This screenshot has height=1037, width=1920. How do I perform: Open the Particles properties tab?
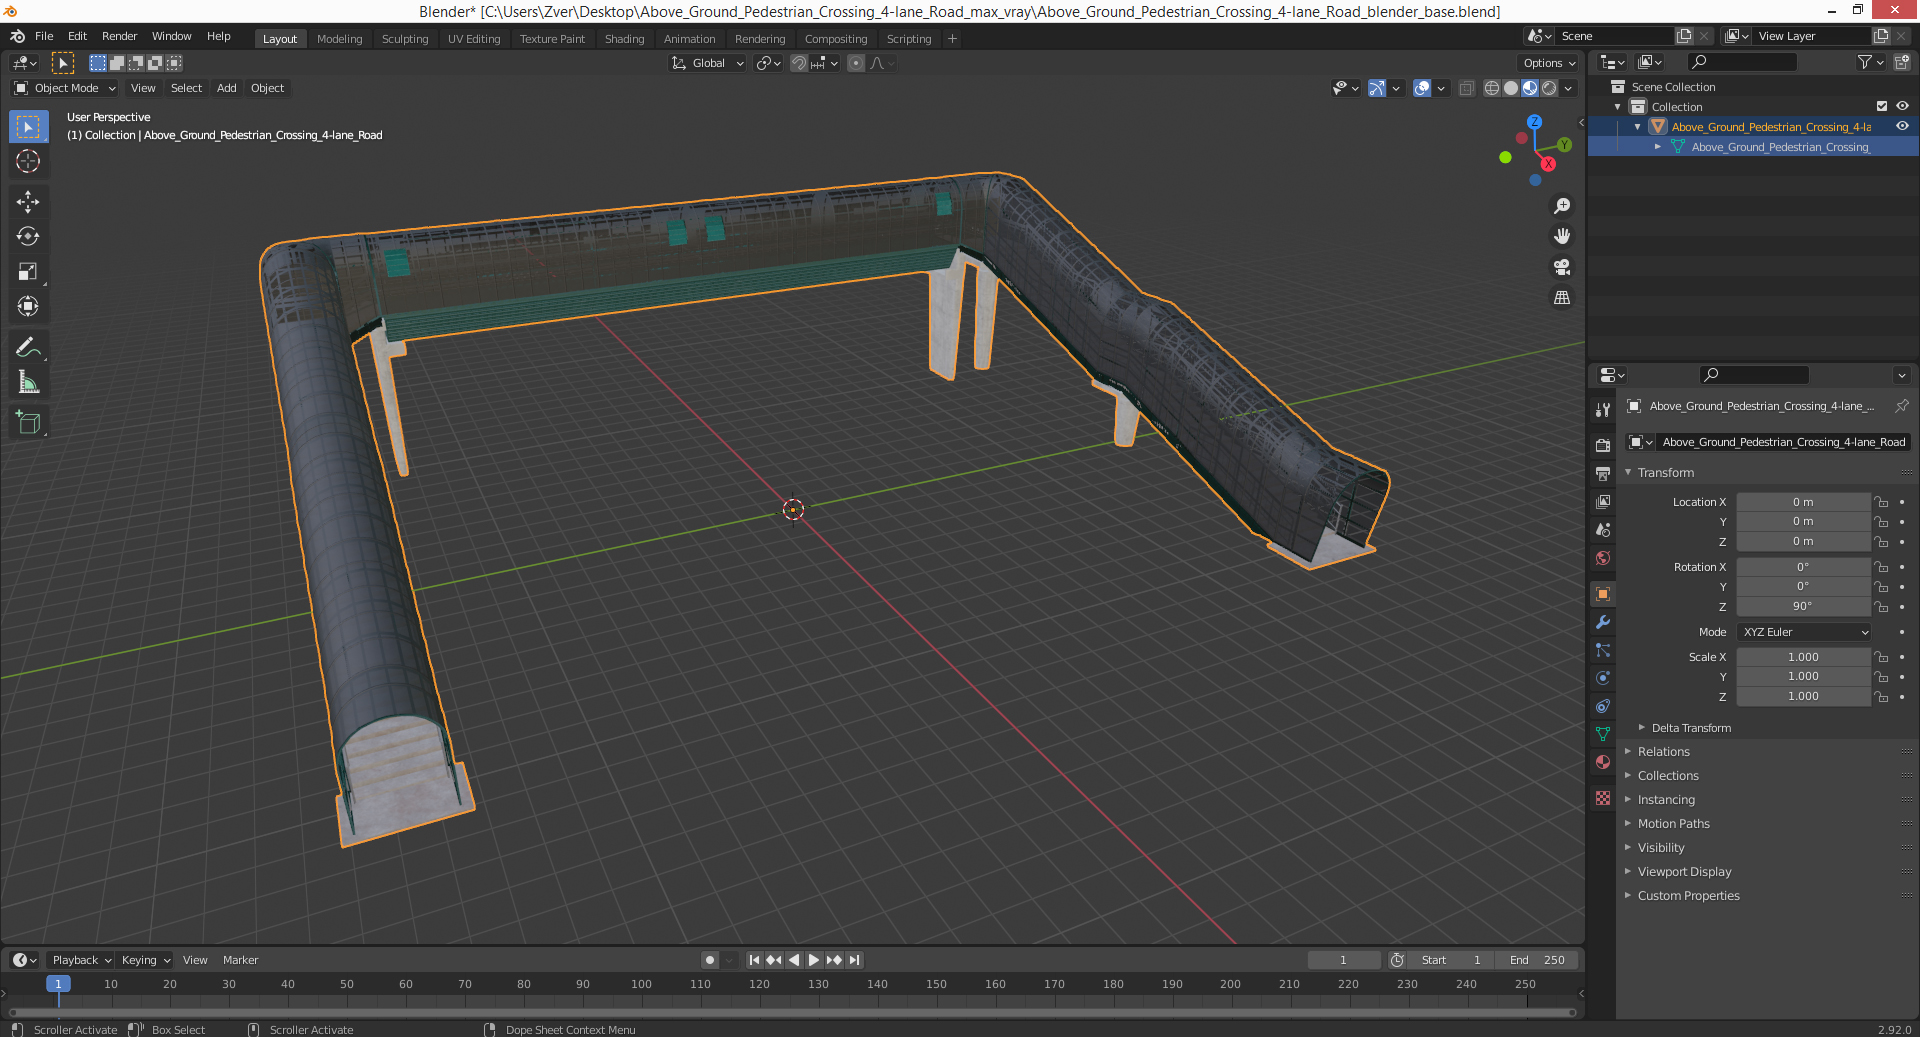[1603, 649]
